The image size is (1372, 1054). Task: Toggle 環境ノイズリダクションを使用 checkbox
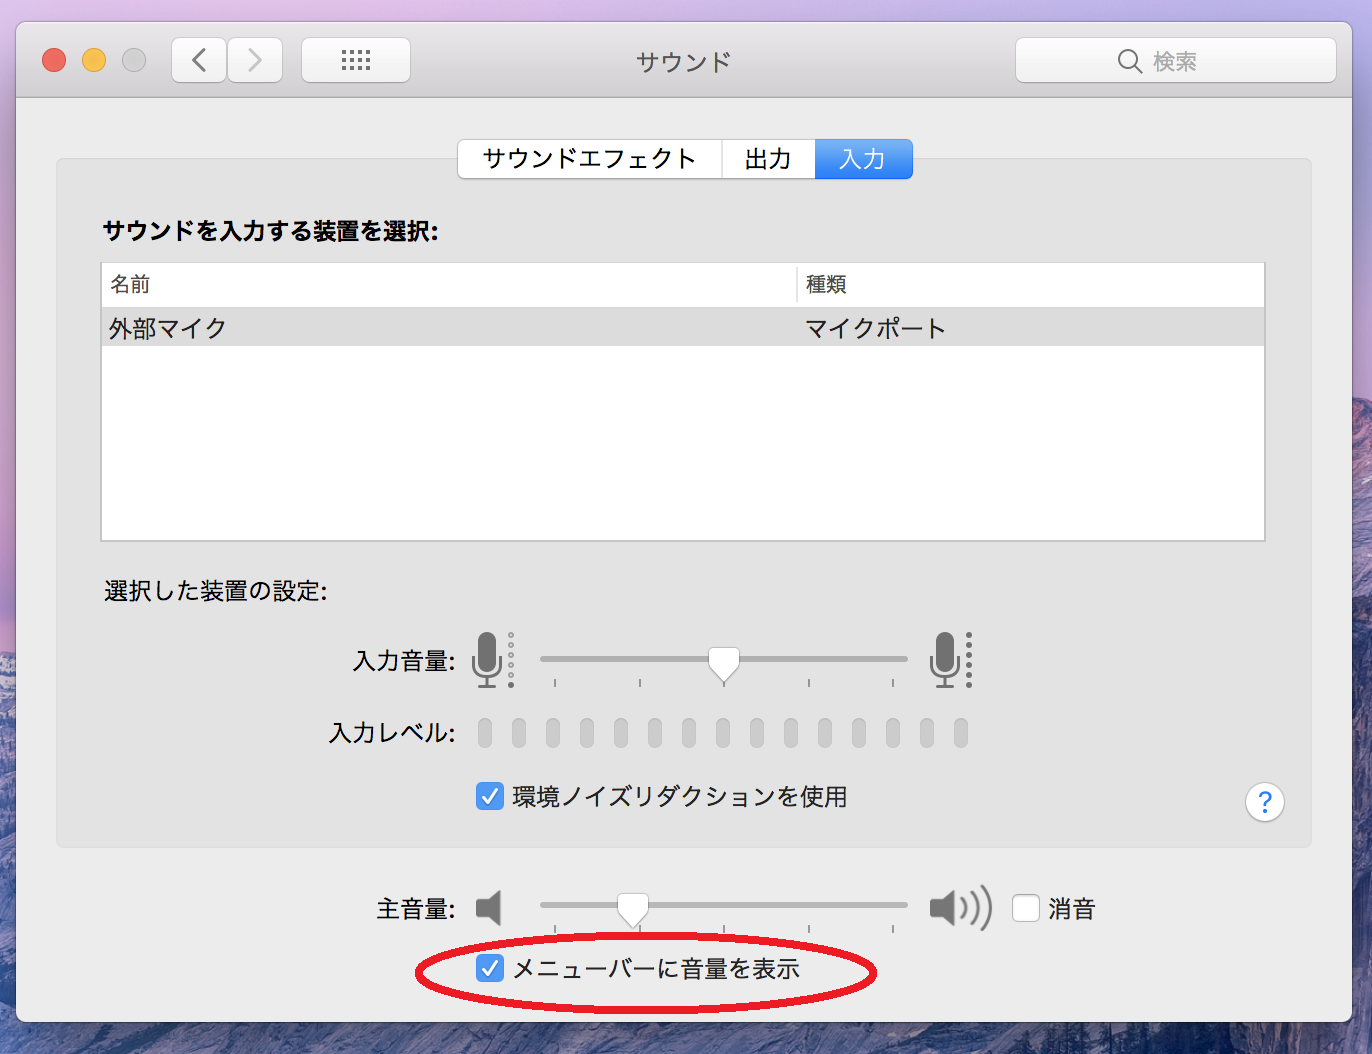[490, 796]
